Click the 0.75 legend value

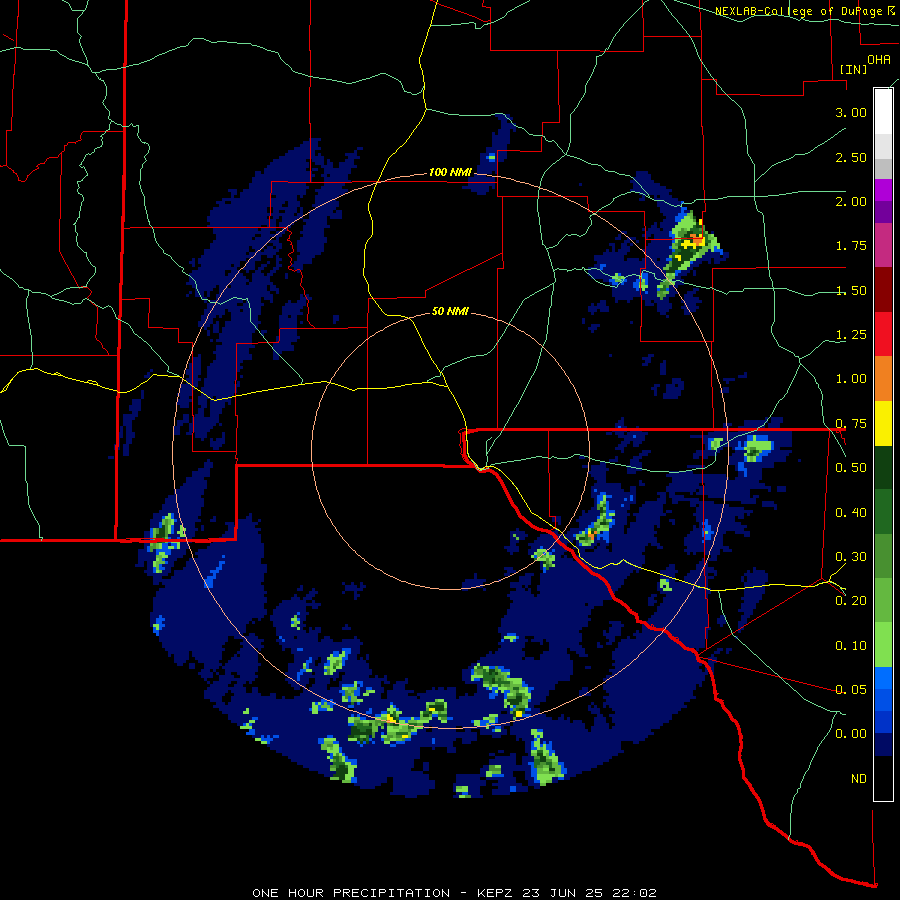pos(851,424)
